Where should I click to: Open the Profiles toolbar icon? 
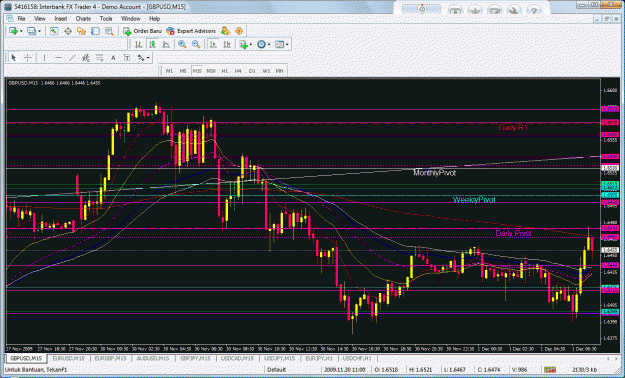[31, 31]
